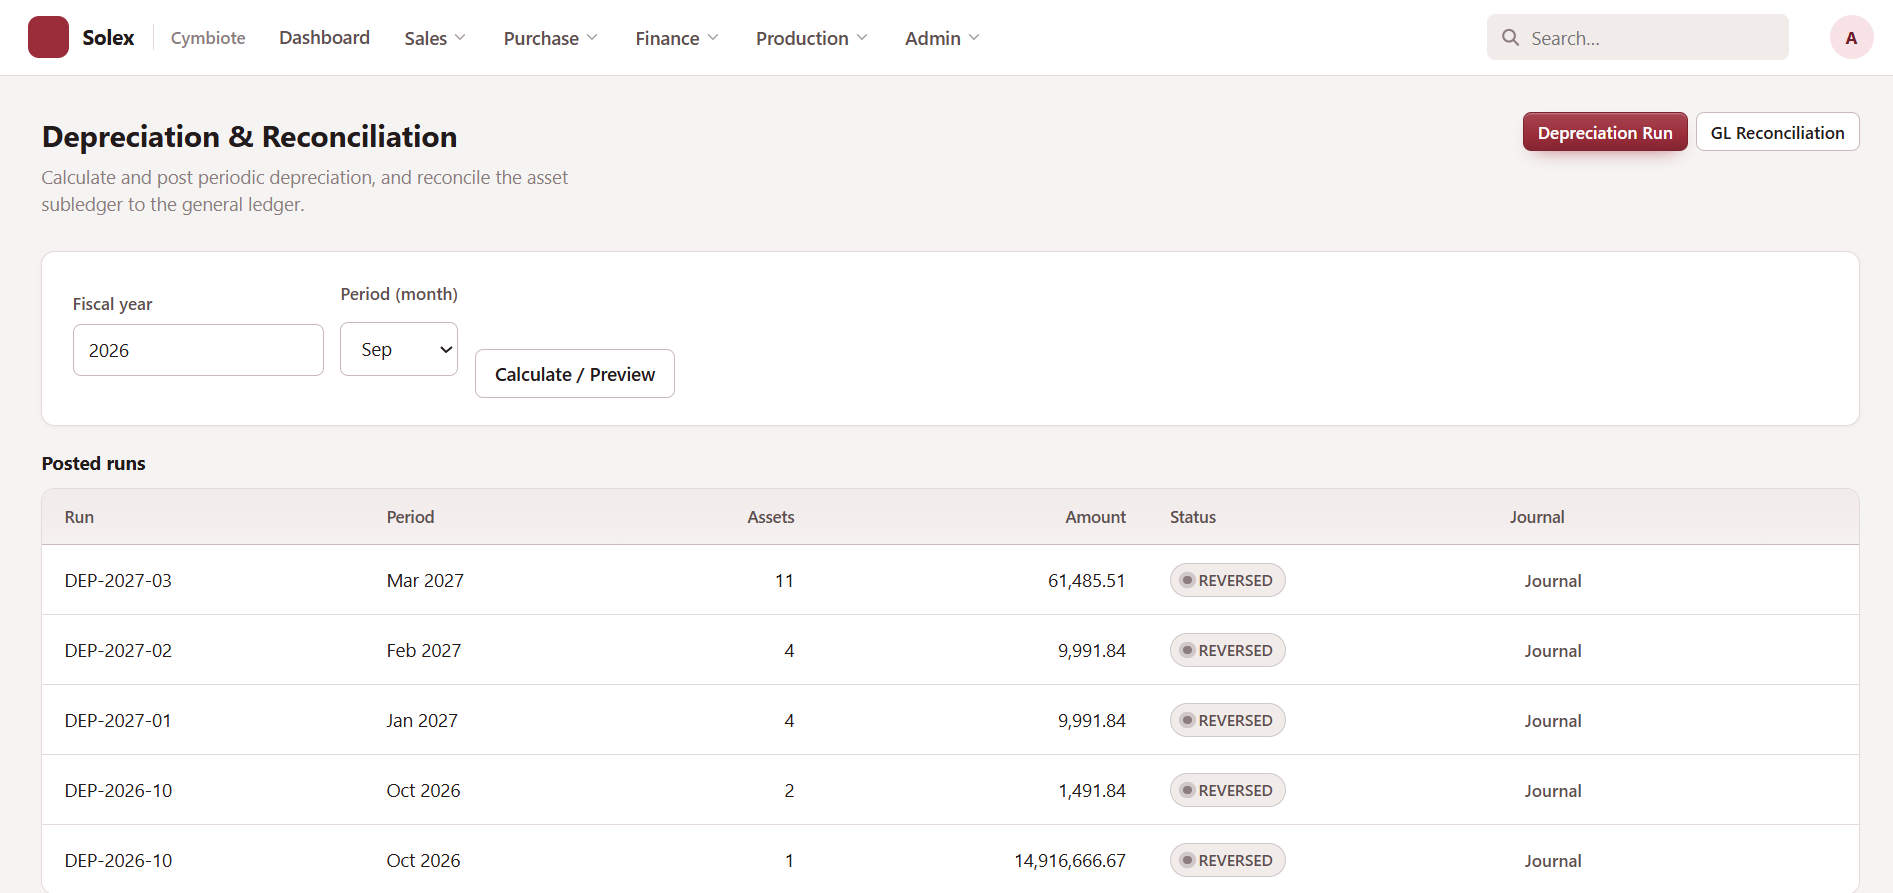Open the user avatar A
Screen dimensions: 1893x893
tap(1851, 37)
